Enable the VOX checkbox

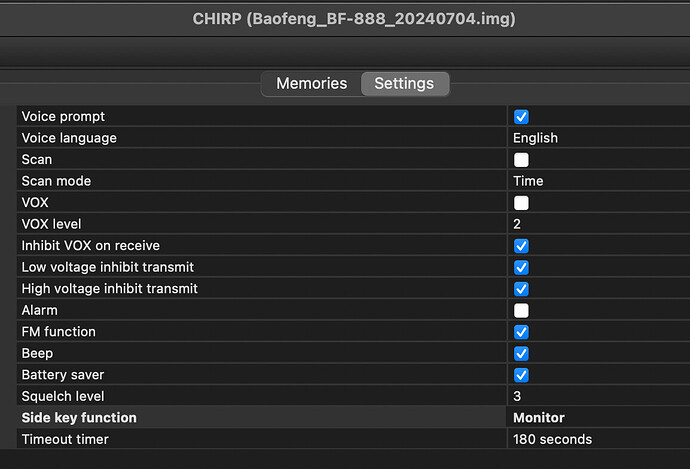click(x=521, y=203)
